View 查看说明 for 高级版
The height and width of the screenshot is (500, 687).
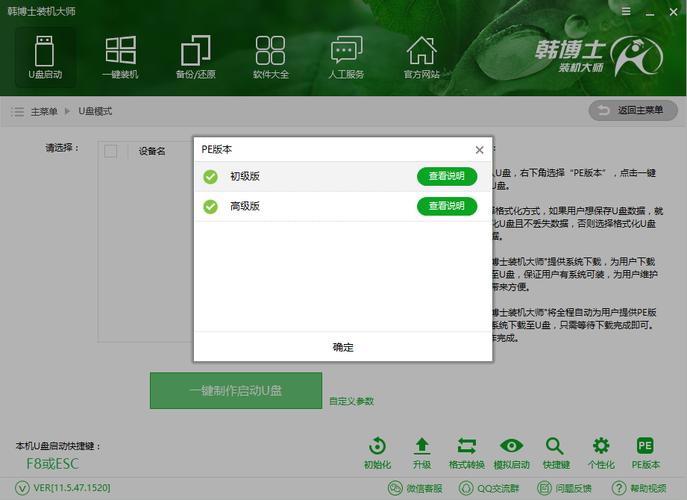point(447,206)
